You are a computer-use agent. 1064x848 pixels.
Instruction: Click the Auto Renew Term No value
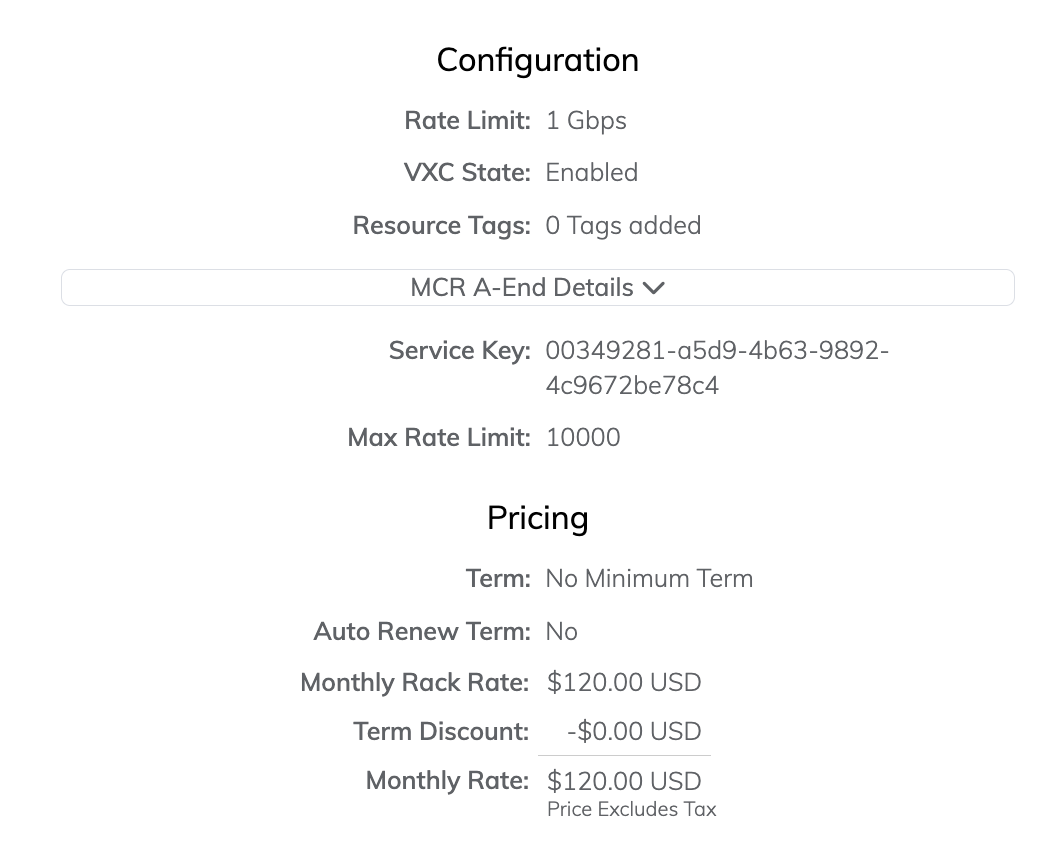click(561, 632)
